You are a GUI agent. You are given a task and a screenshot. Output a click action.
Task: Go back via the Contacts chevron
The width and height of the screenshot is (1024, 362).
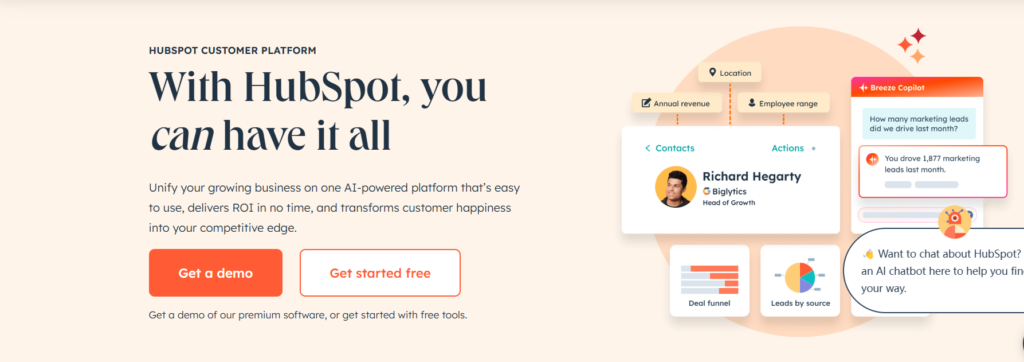pyautogui.click(x=647, y=148)
